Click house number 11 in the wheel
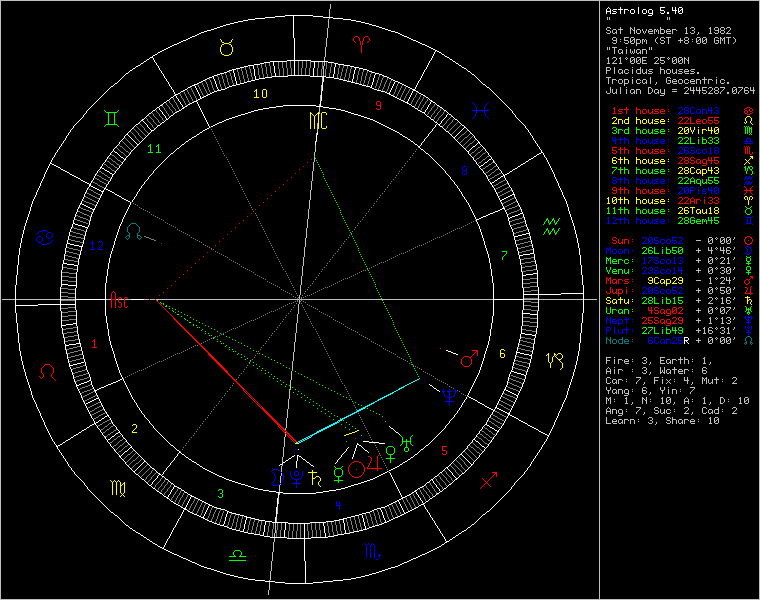 154,149
